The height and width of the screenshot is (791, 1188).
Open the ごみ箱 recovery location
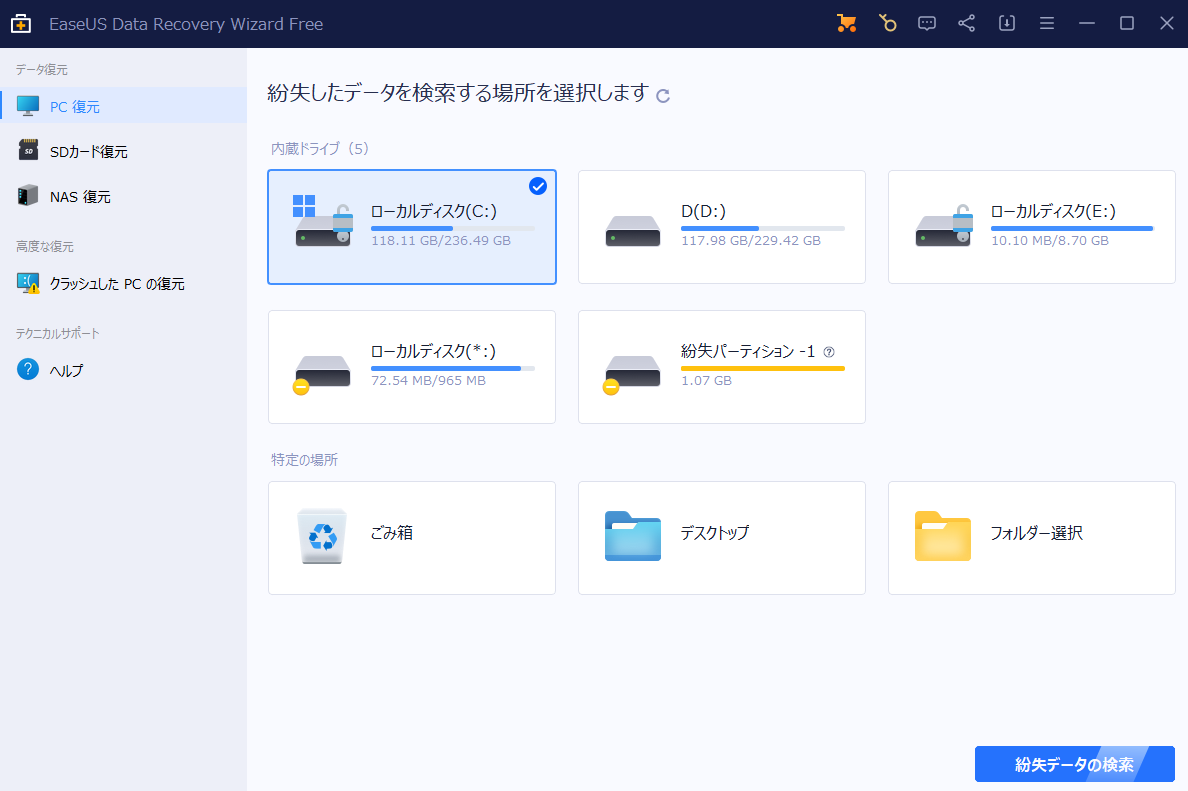click(x=411, y=537)
